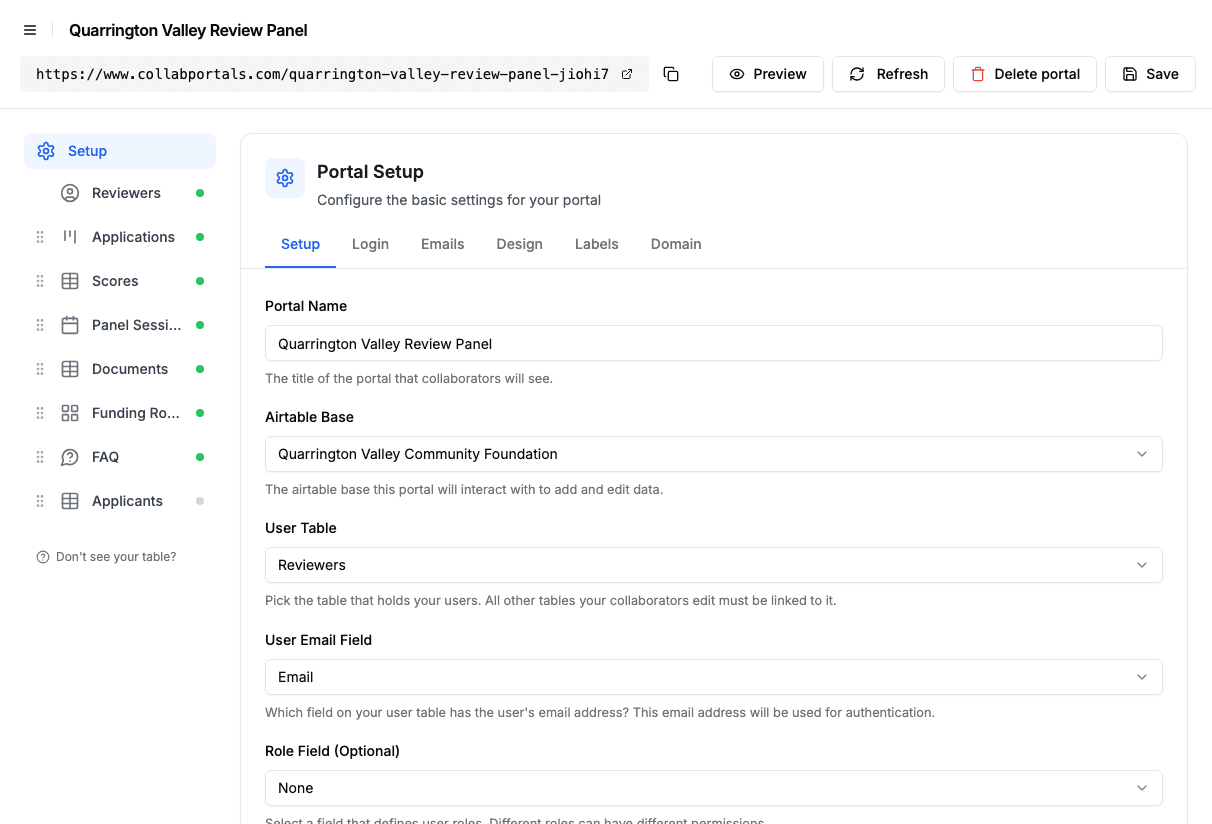Click the Reviewers user-circle icon
Image resolution: width=1212 pixels, height=824 pixels.
click(x=70, y=193)
